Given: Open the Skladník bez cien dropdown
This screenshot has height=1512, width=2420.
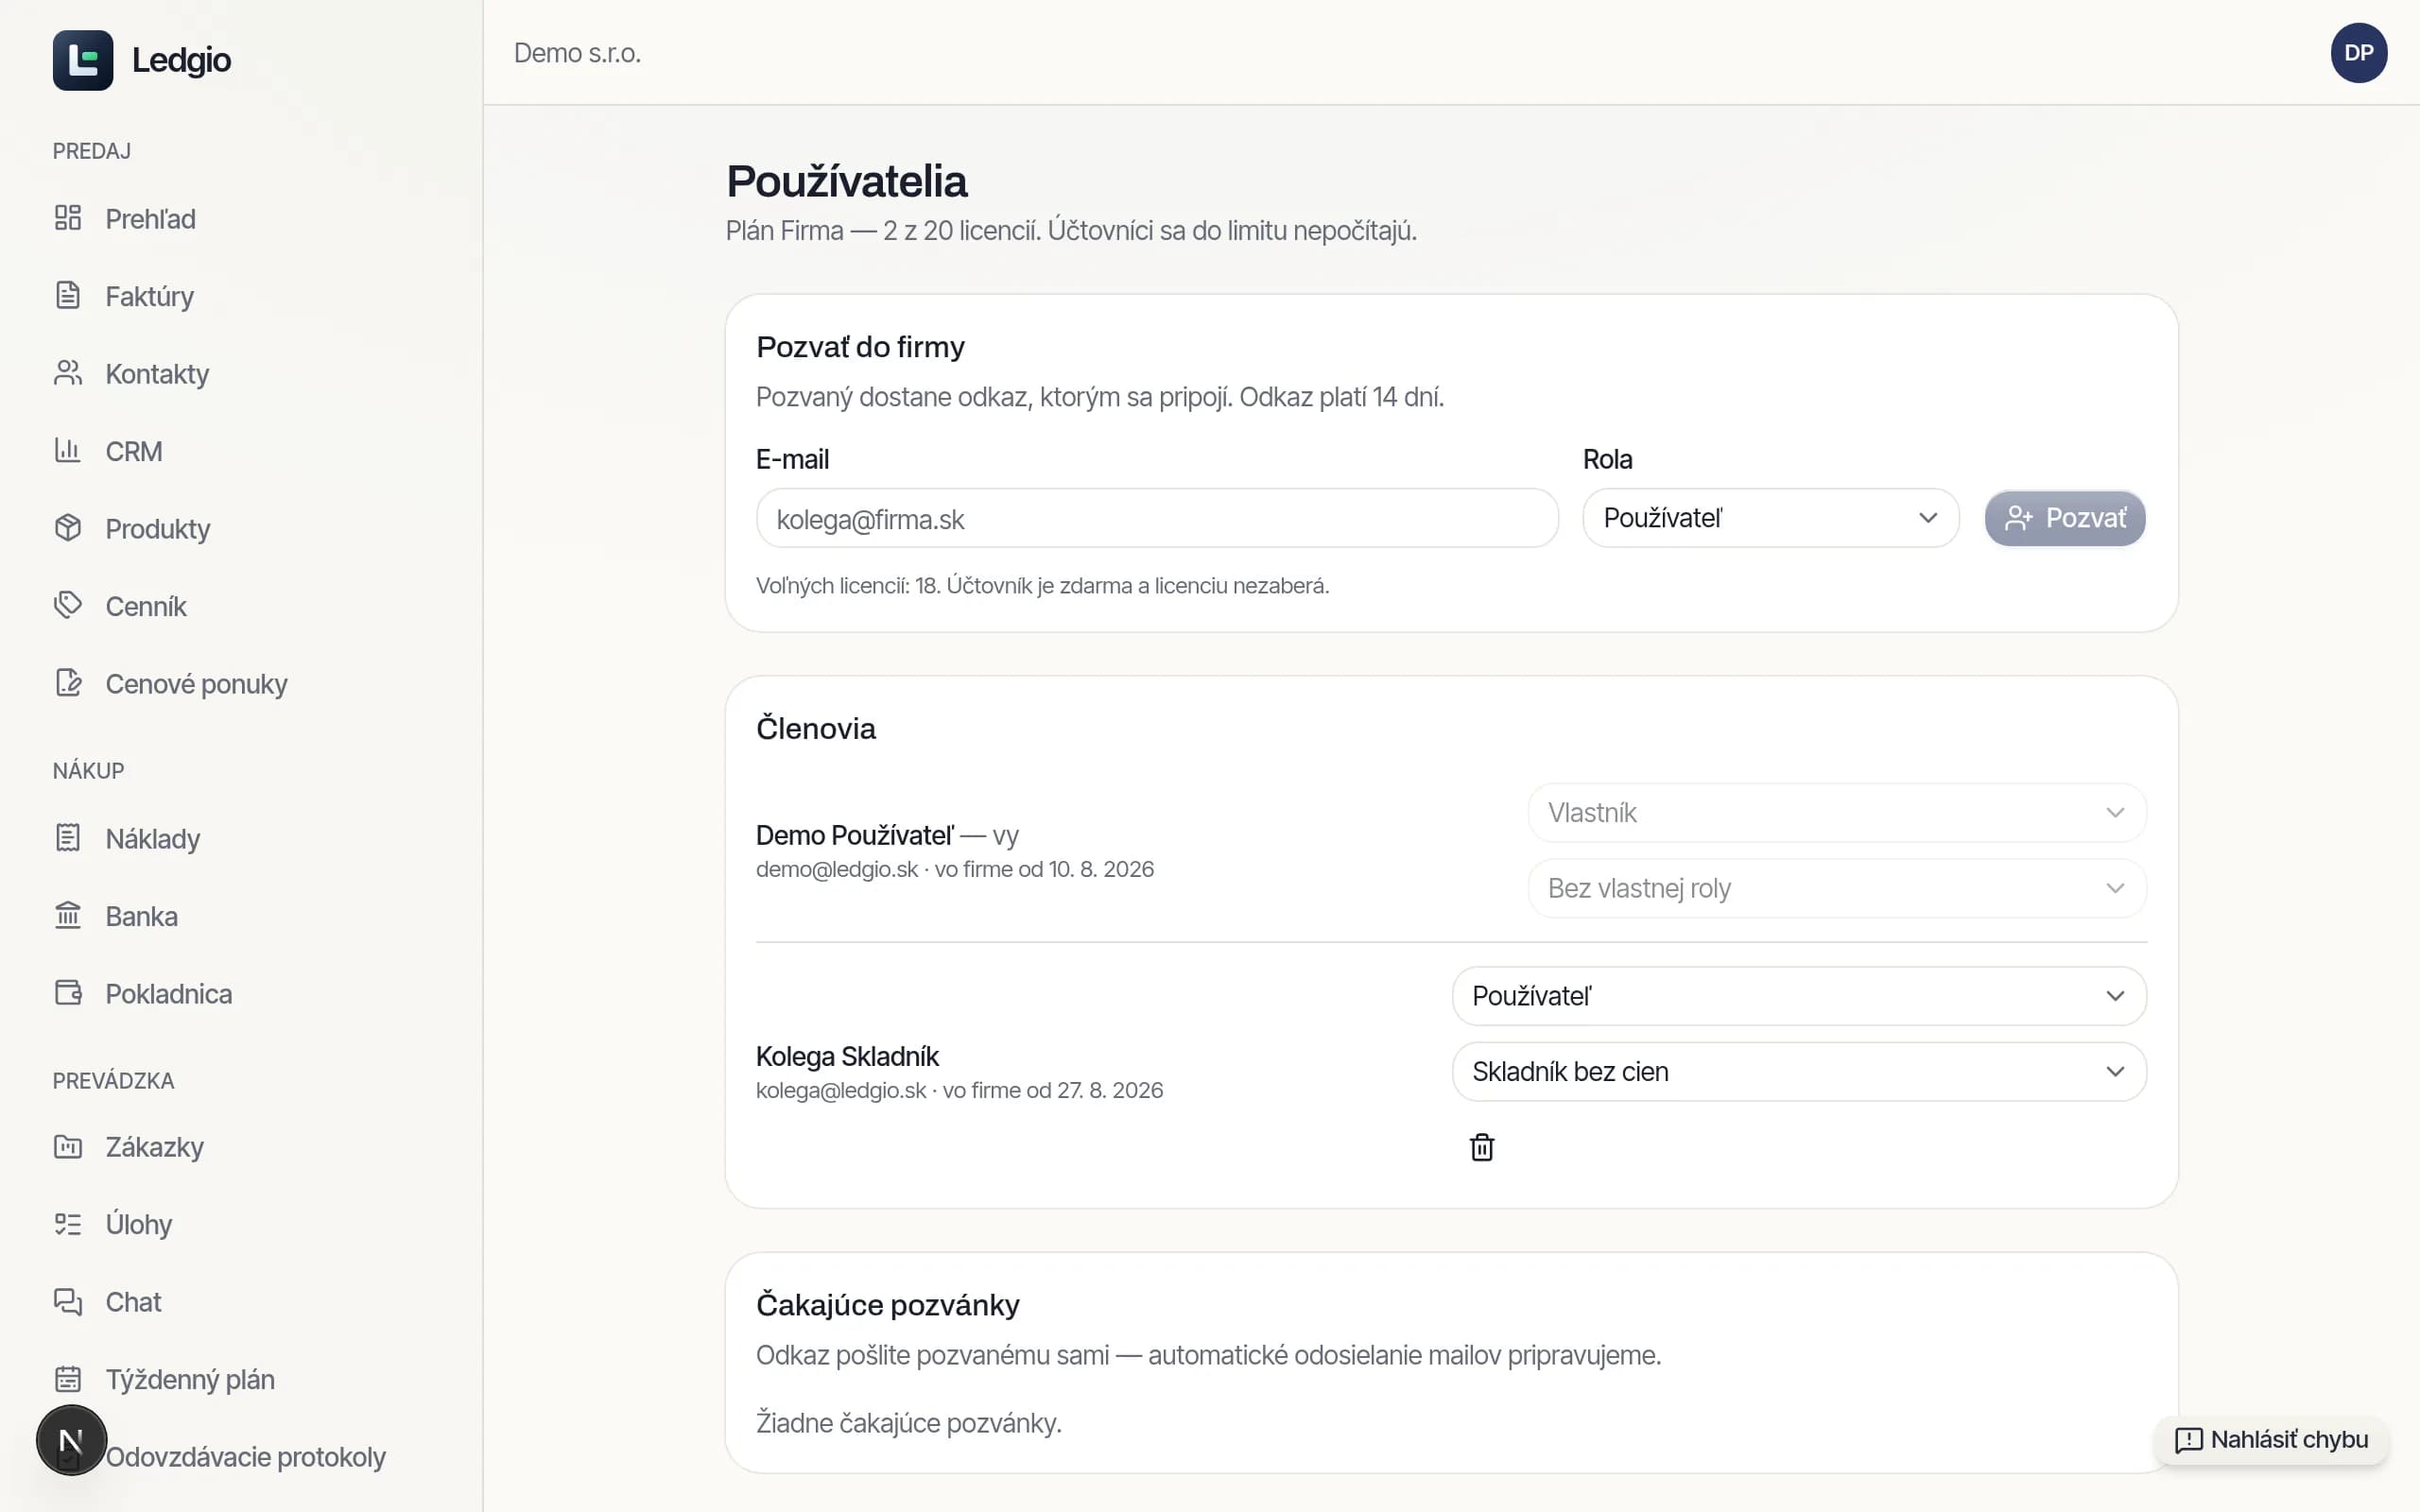Looking at the screenshot, I should tap(1799, 1072).
